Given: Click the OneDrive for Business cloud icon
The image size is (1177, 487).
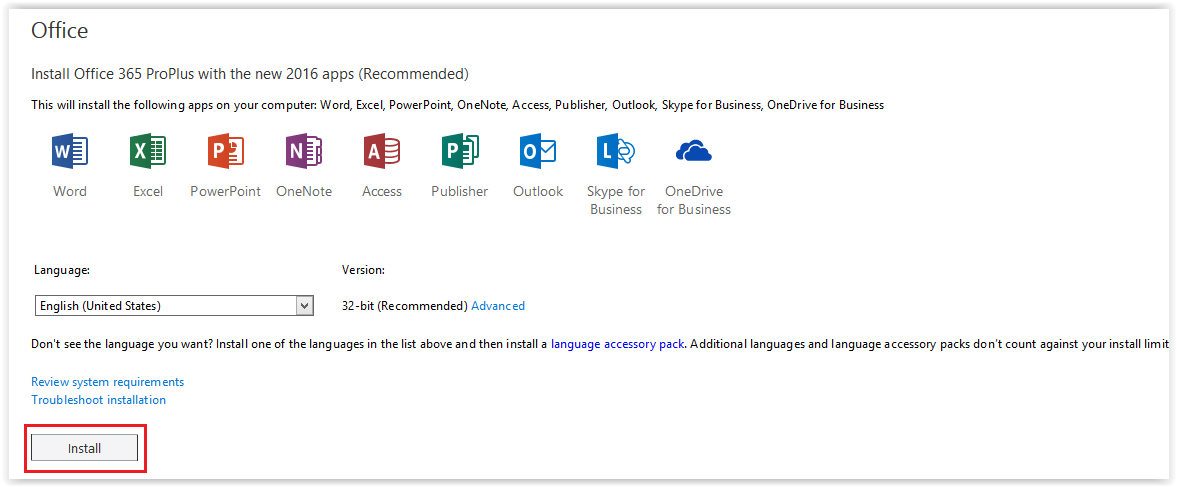Looking at the screenshot, I should coord(694,153).
